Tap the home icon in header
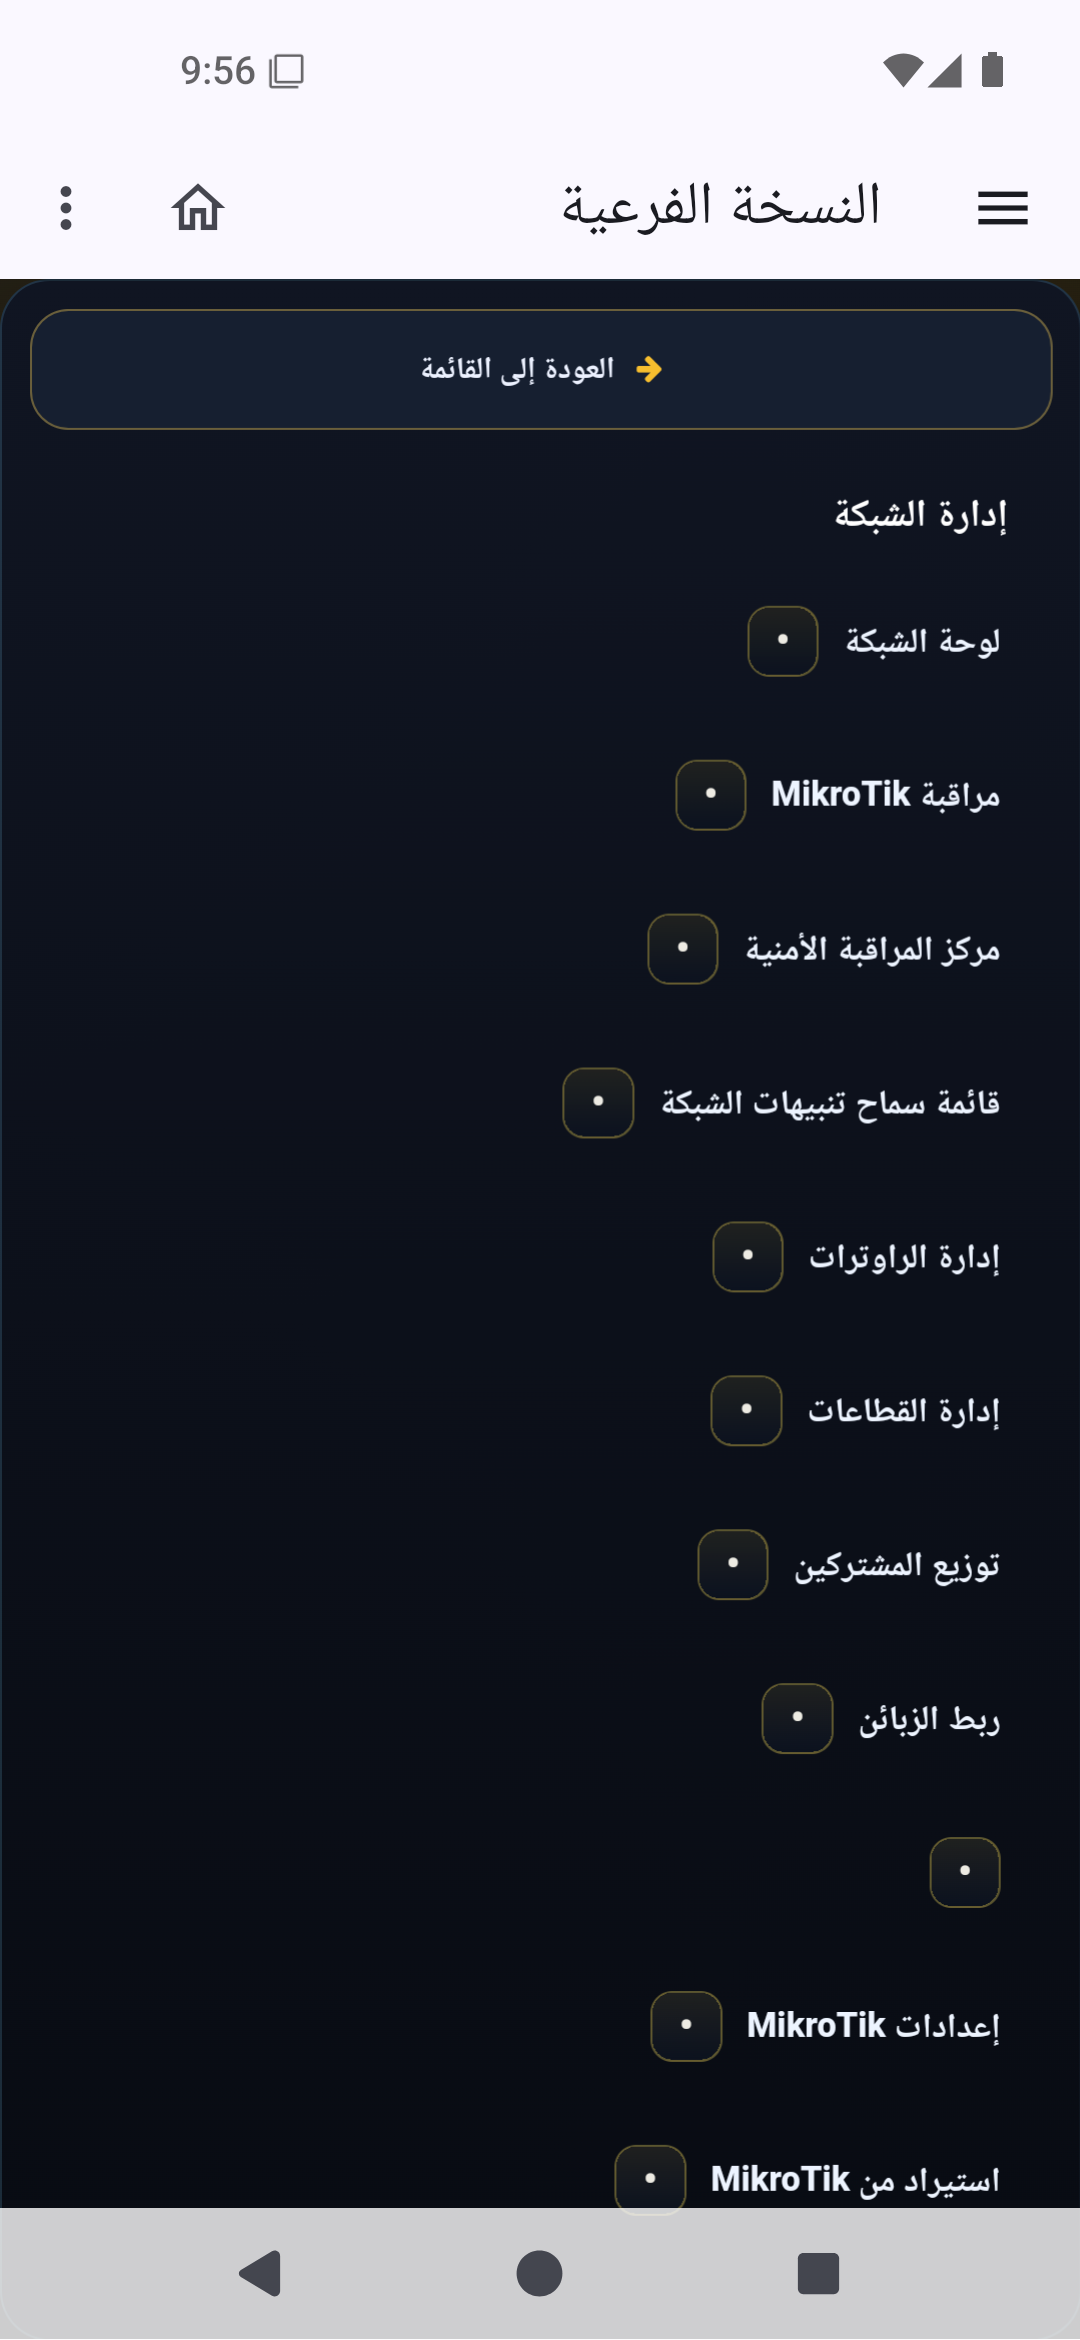The height and width of the screenshot is (2340, 1080). point(198,208)
